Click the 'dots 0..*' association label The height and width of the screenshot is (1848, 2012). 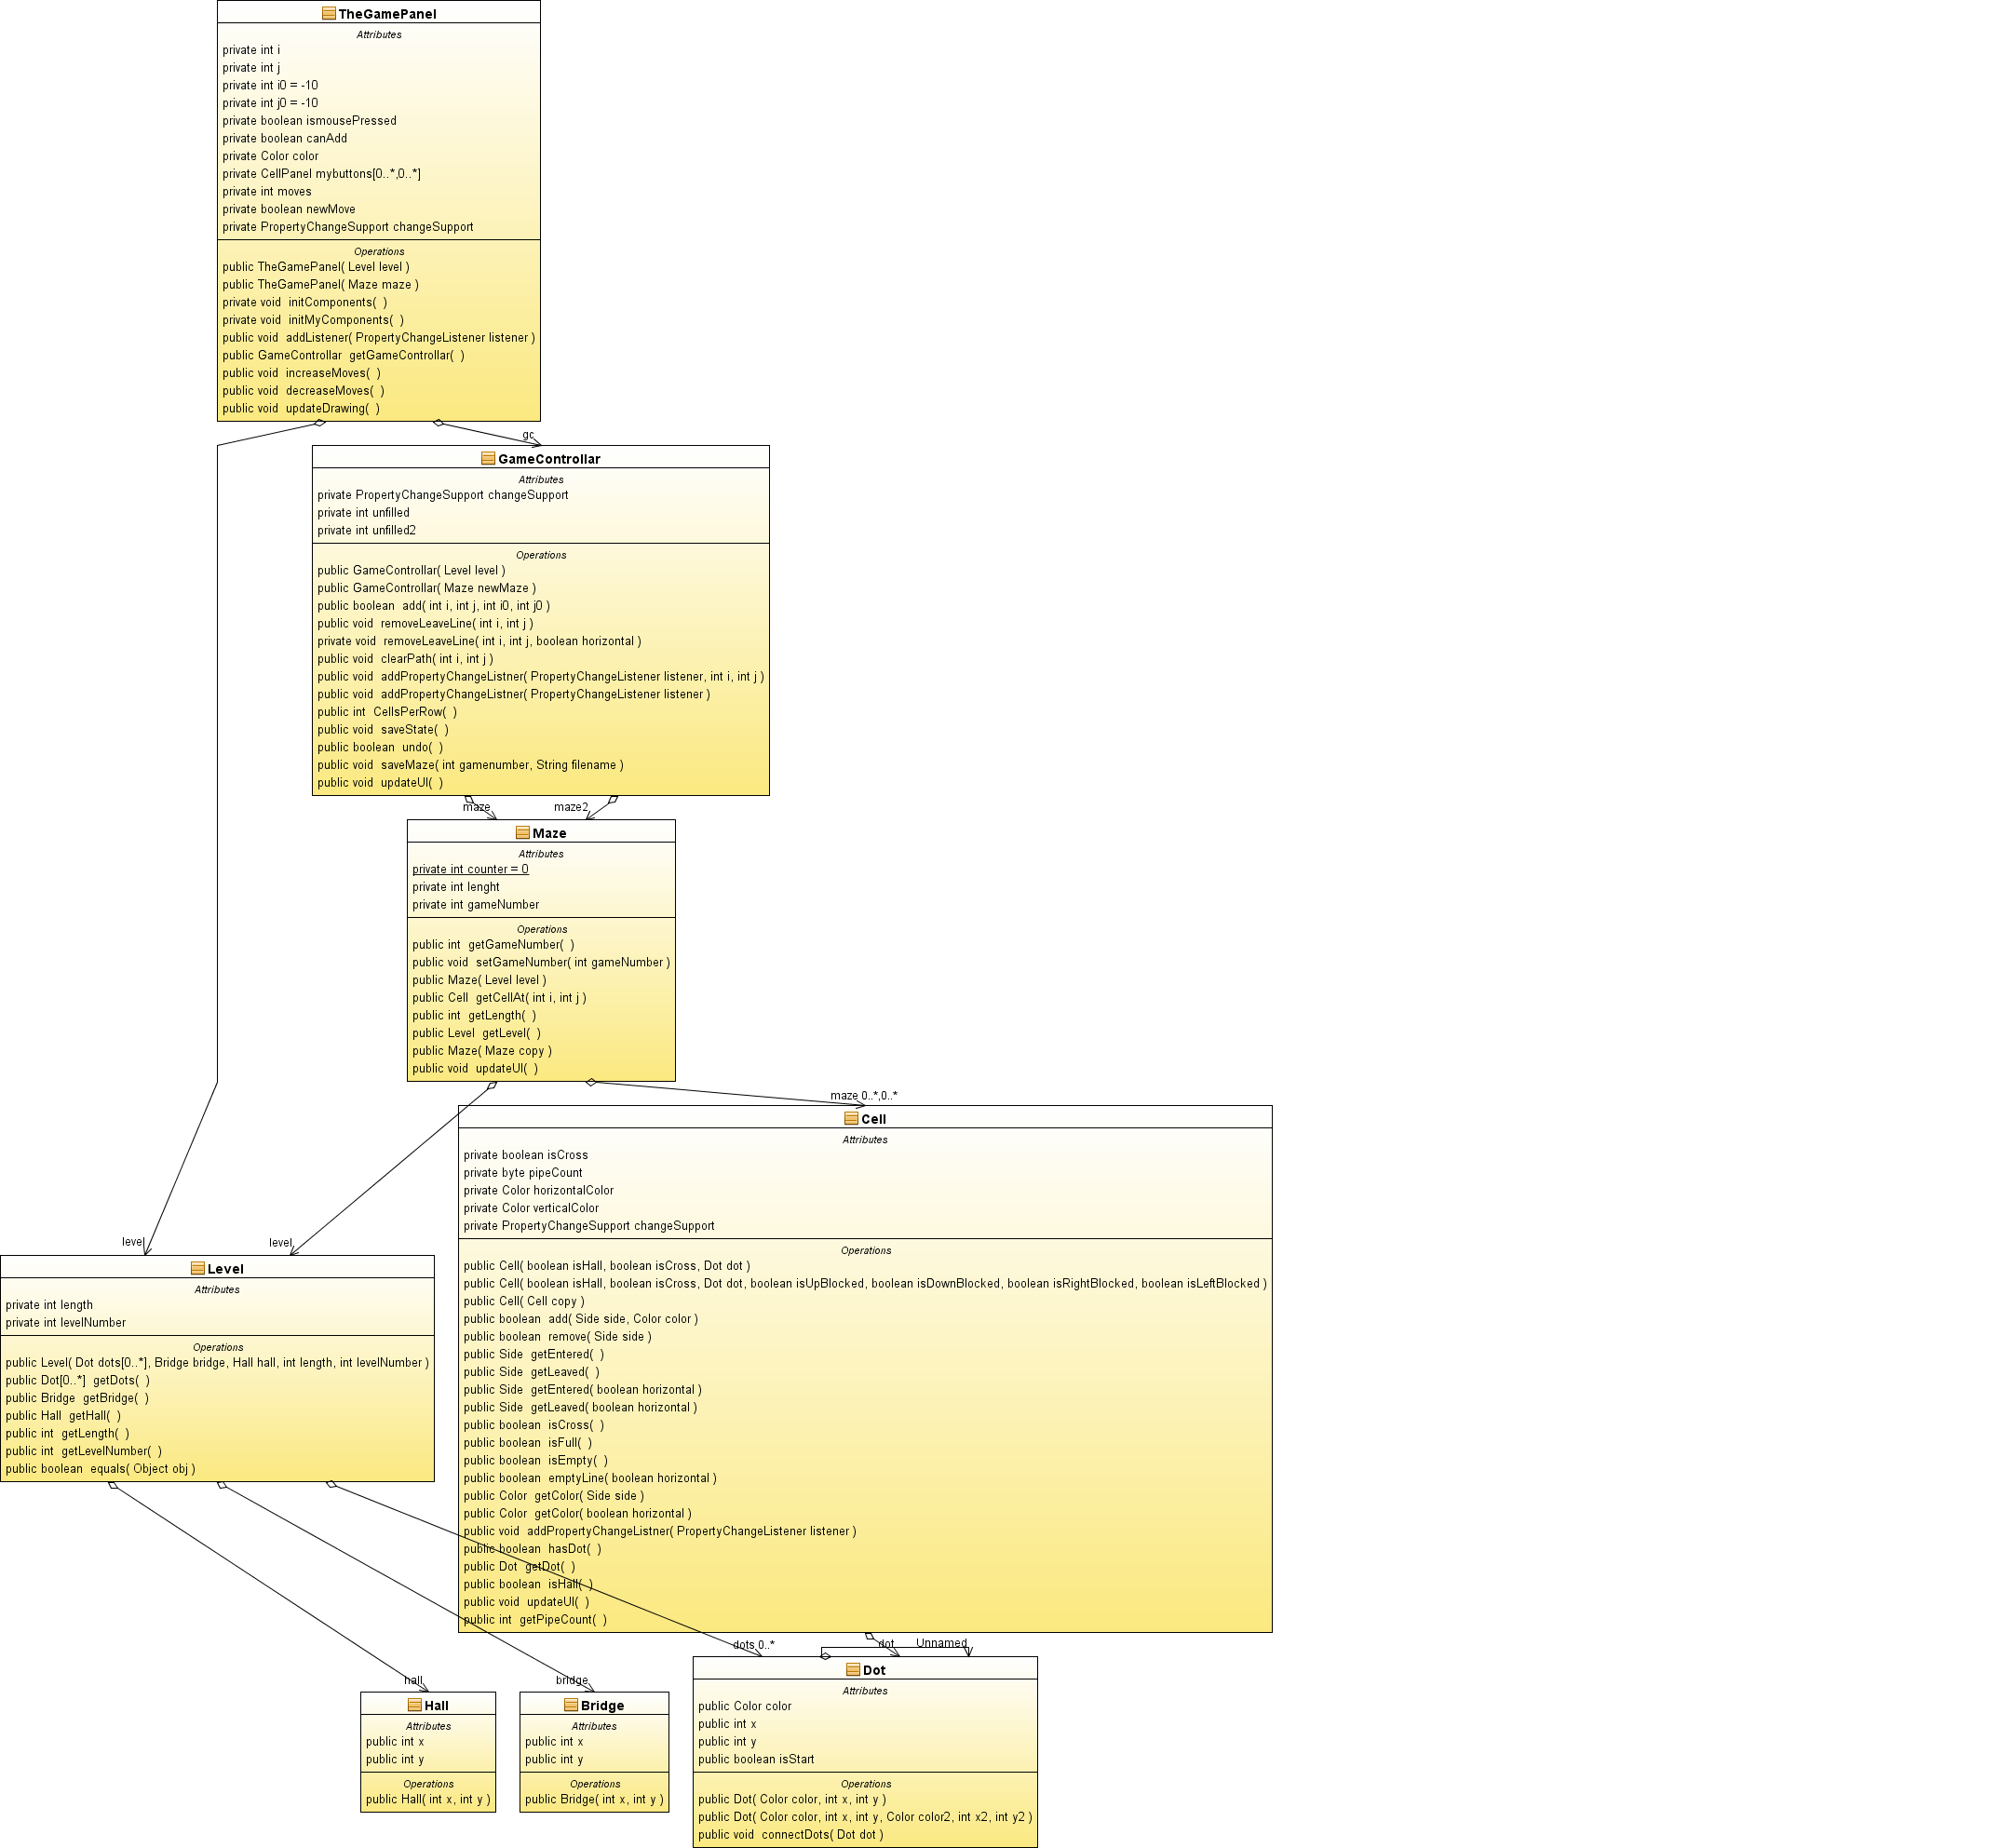click(x=753, y=1645)
